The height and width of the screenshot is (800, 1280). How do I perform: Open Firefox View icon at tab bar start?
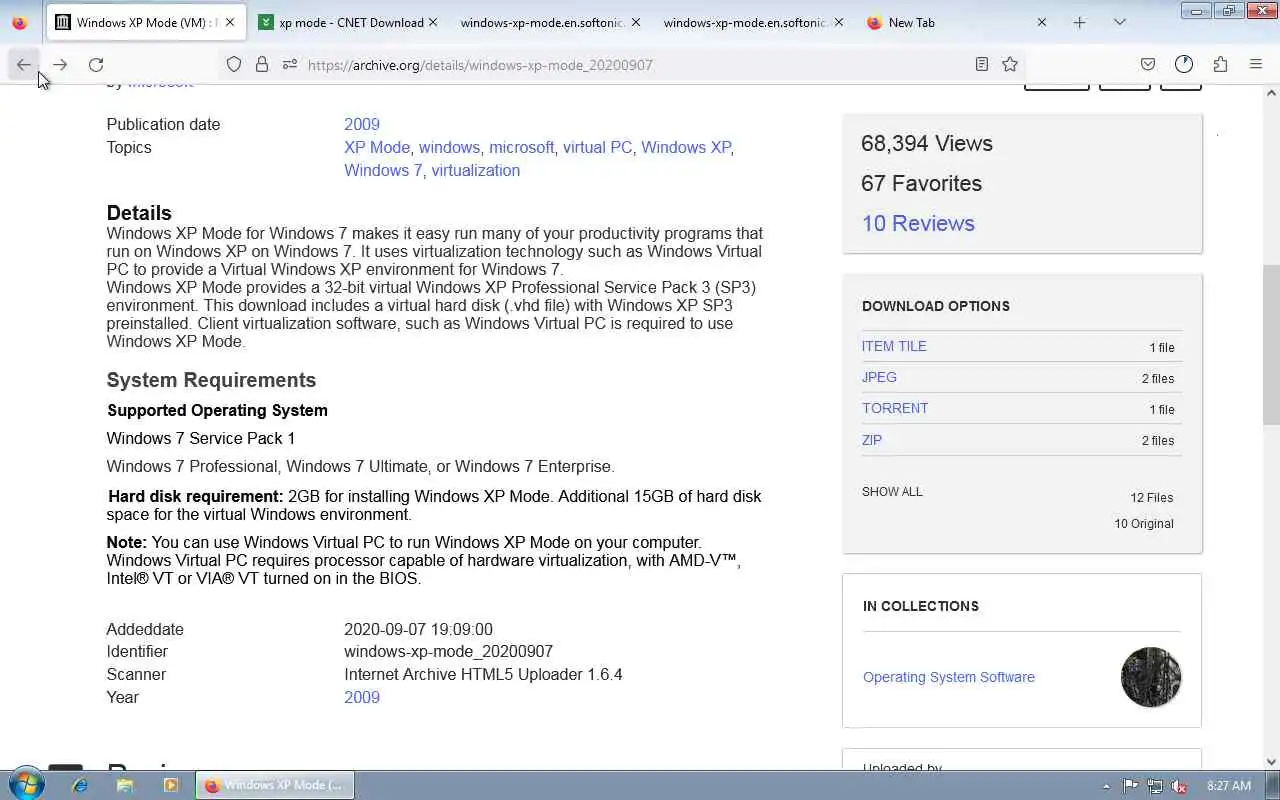click(x=20, y=22)
